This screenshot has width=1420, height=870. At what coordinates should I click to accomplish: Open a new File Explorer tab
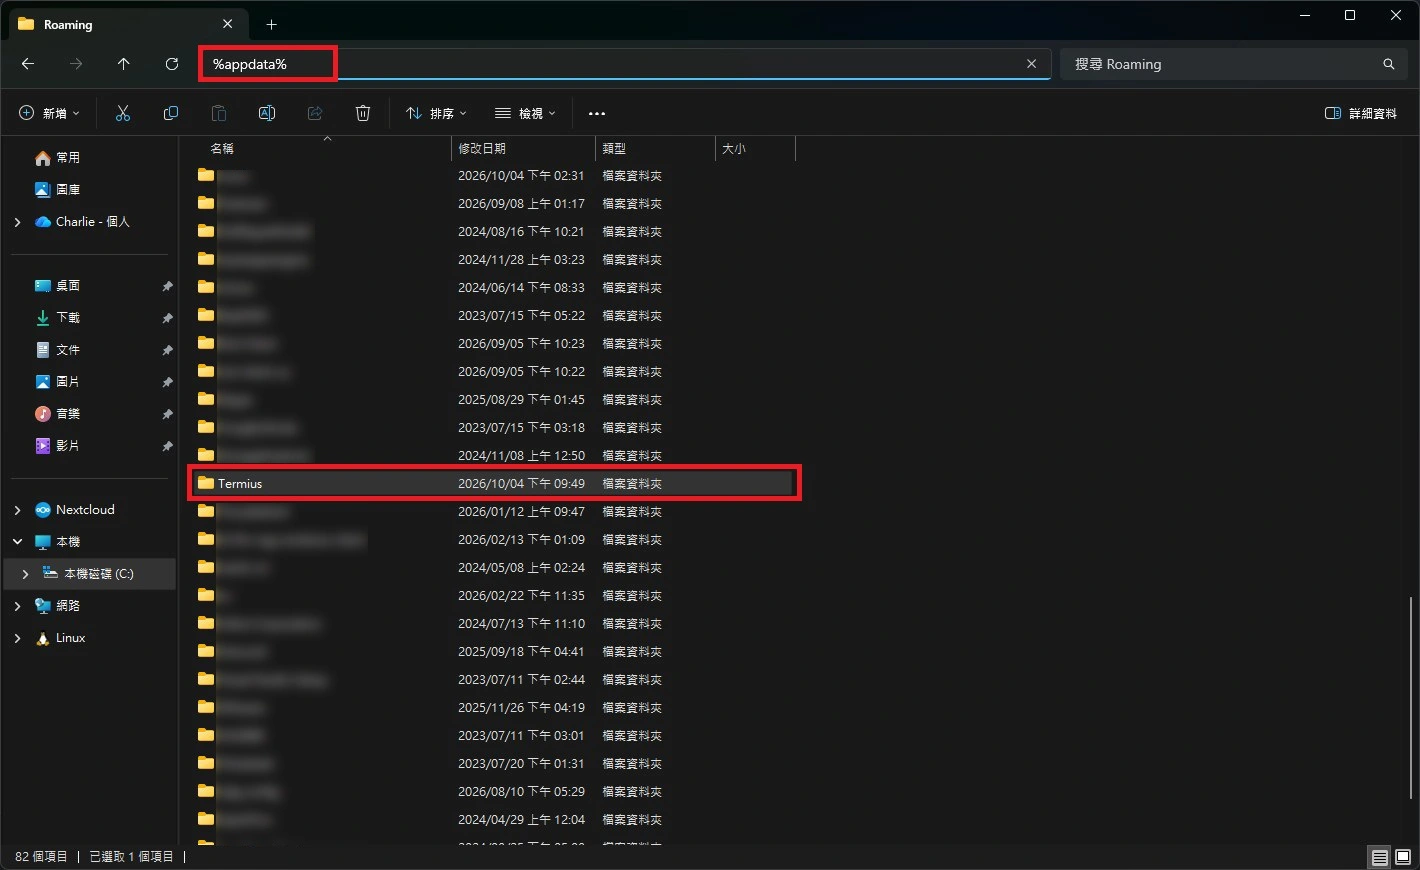pos(271,24)
